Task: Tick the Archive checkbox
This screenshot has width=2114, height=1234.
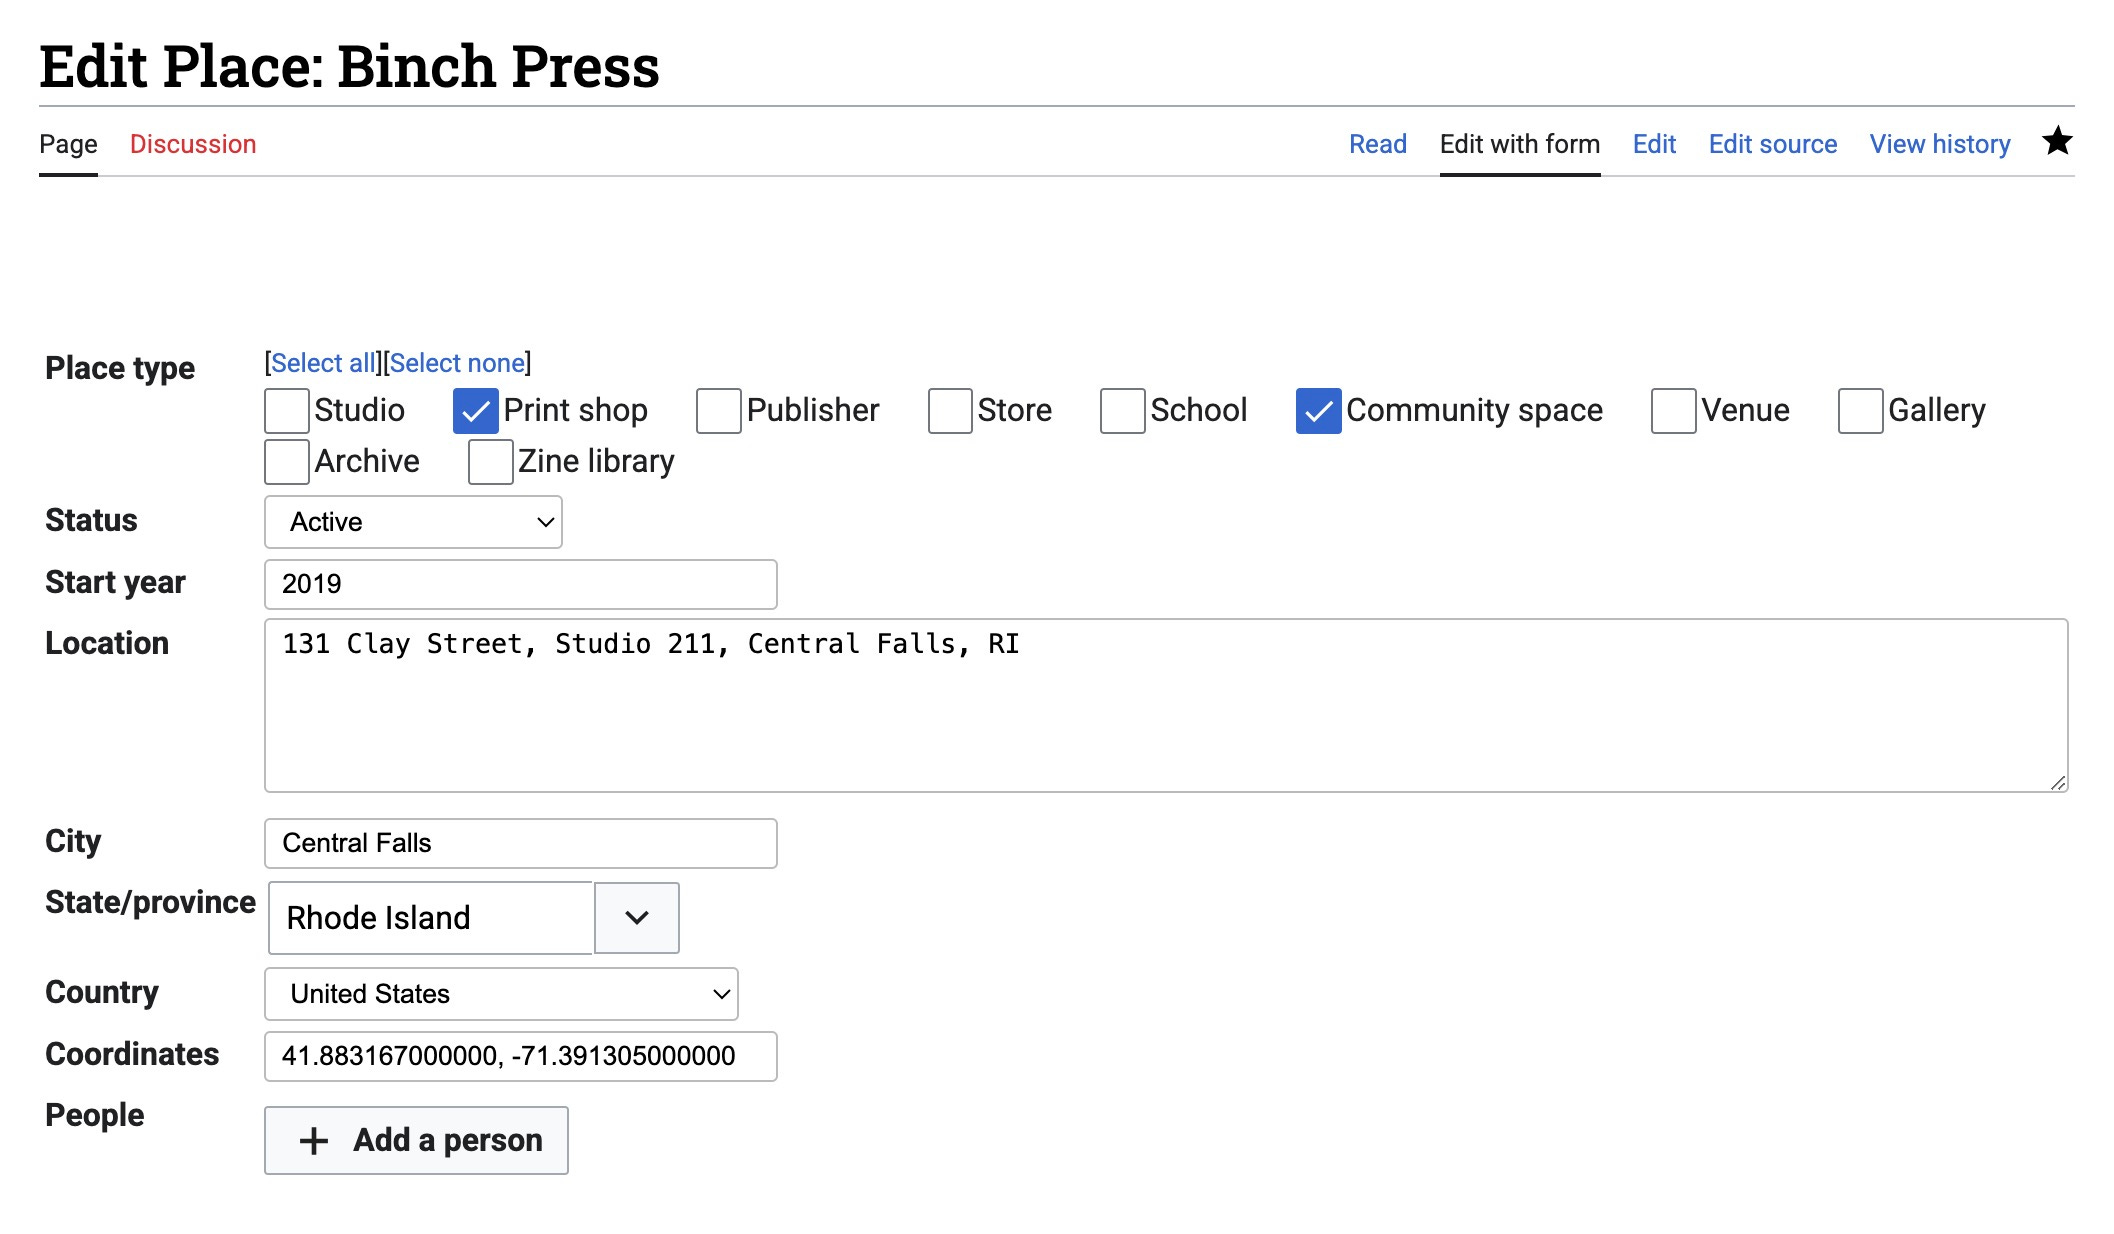Action: pyautogui.click(x=287, y=462)
